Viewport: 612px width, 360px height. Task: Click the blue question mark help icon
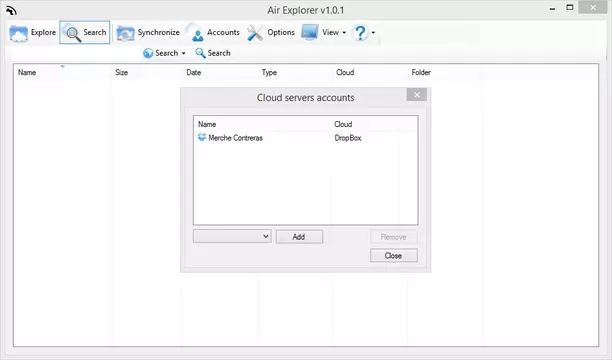coord(360,33)
